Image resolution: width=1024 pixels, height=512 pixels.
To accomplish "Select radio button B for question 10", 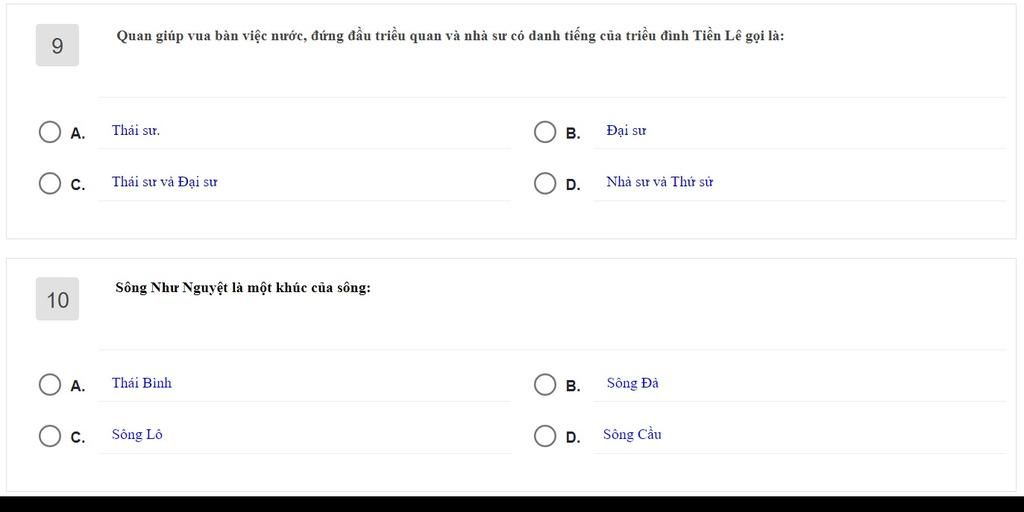I will click(x=545, y=385).
